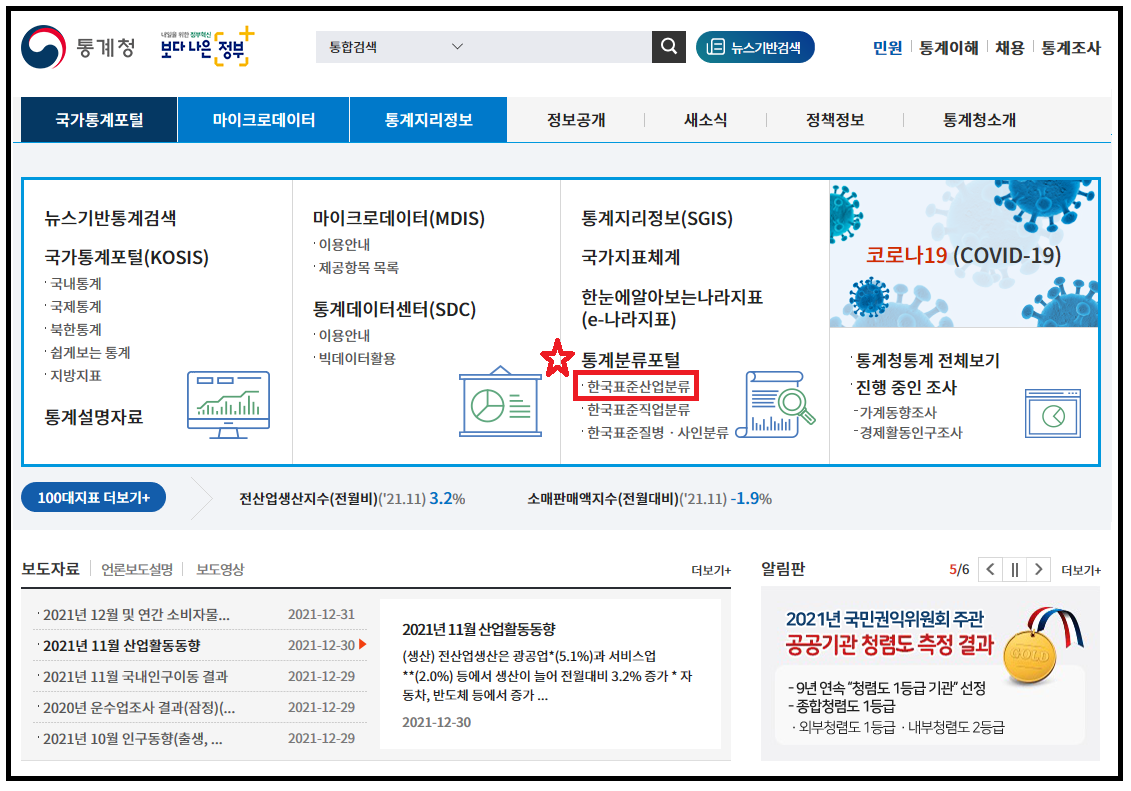Open 채용 top link

pyautogui.click(x=1010, y=48)
